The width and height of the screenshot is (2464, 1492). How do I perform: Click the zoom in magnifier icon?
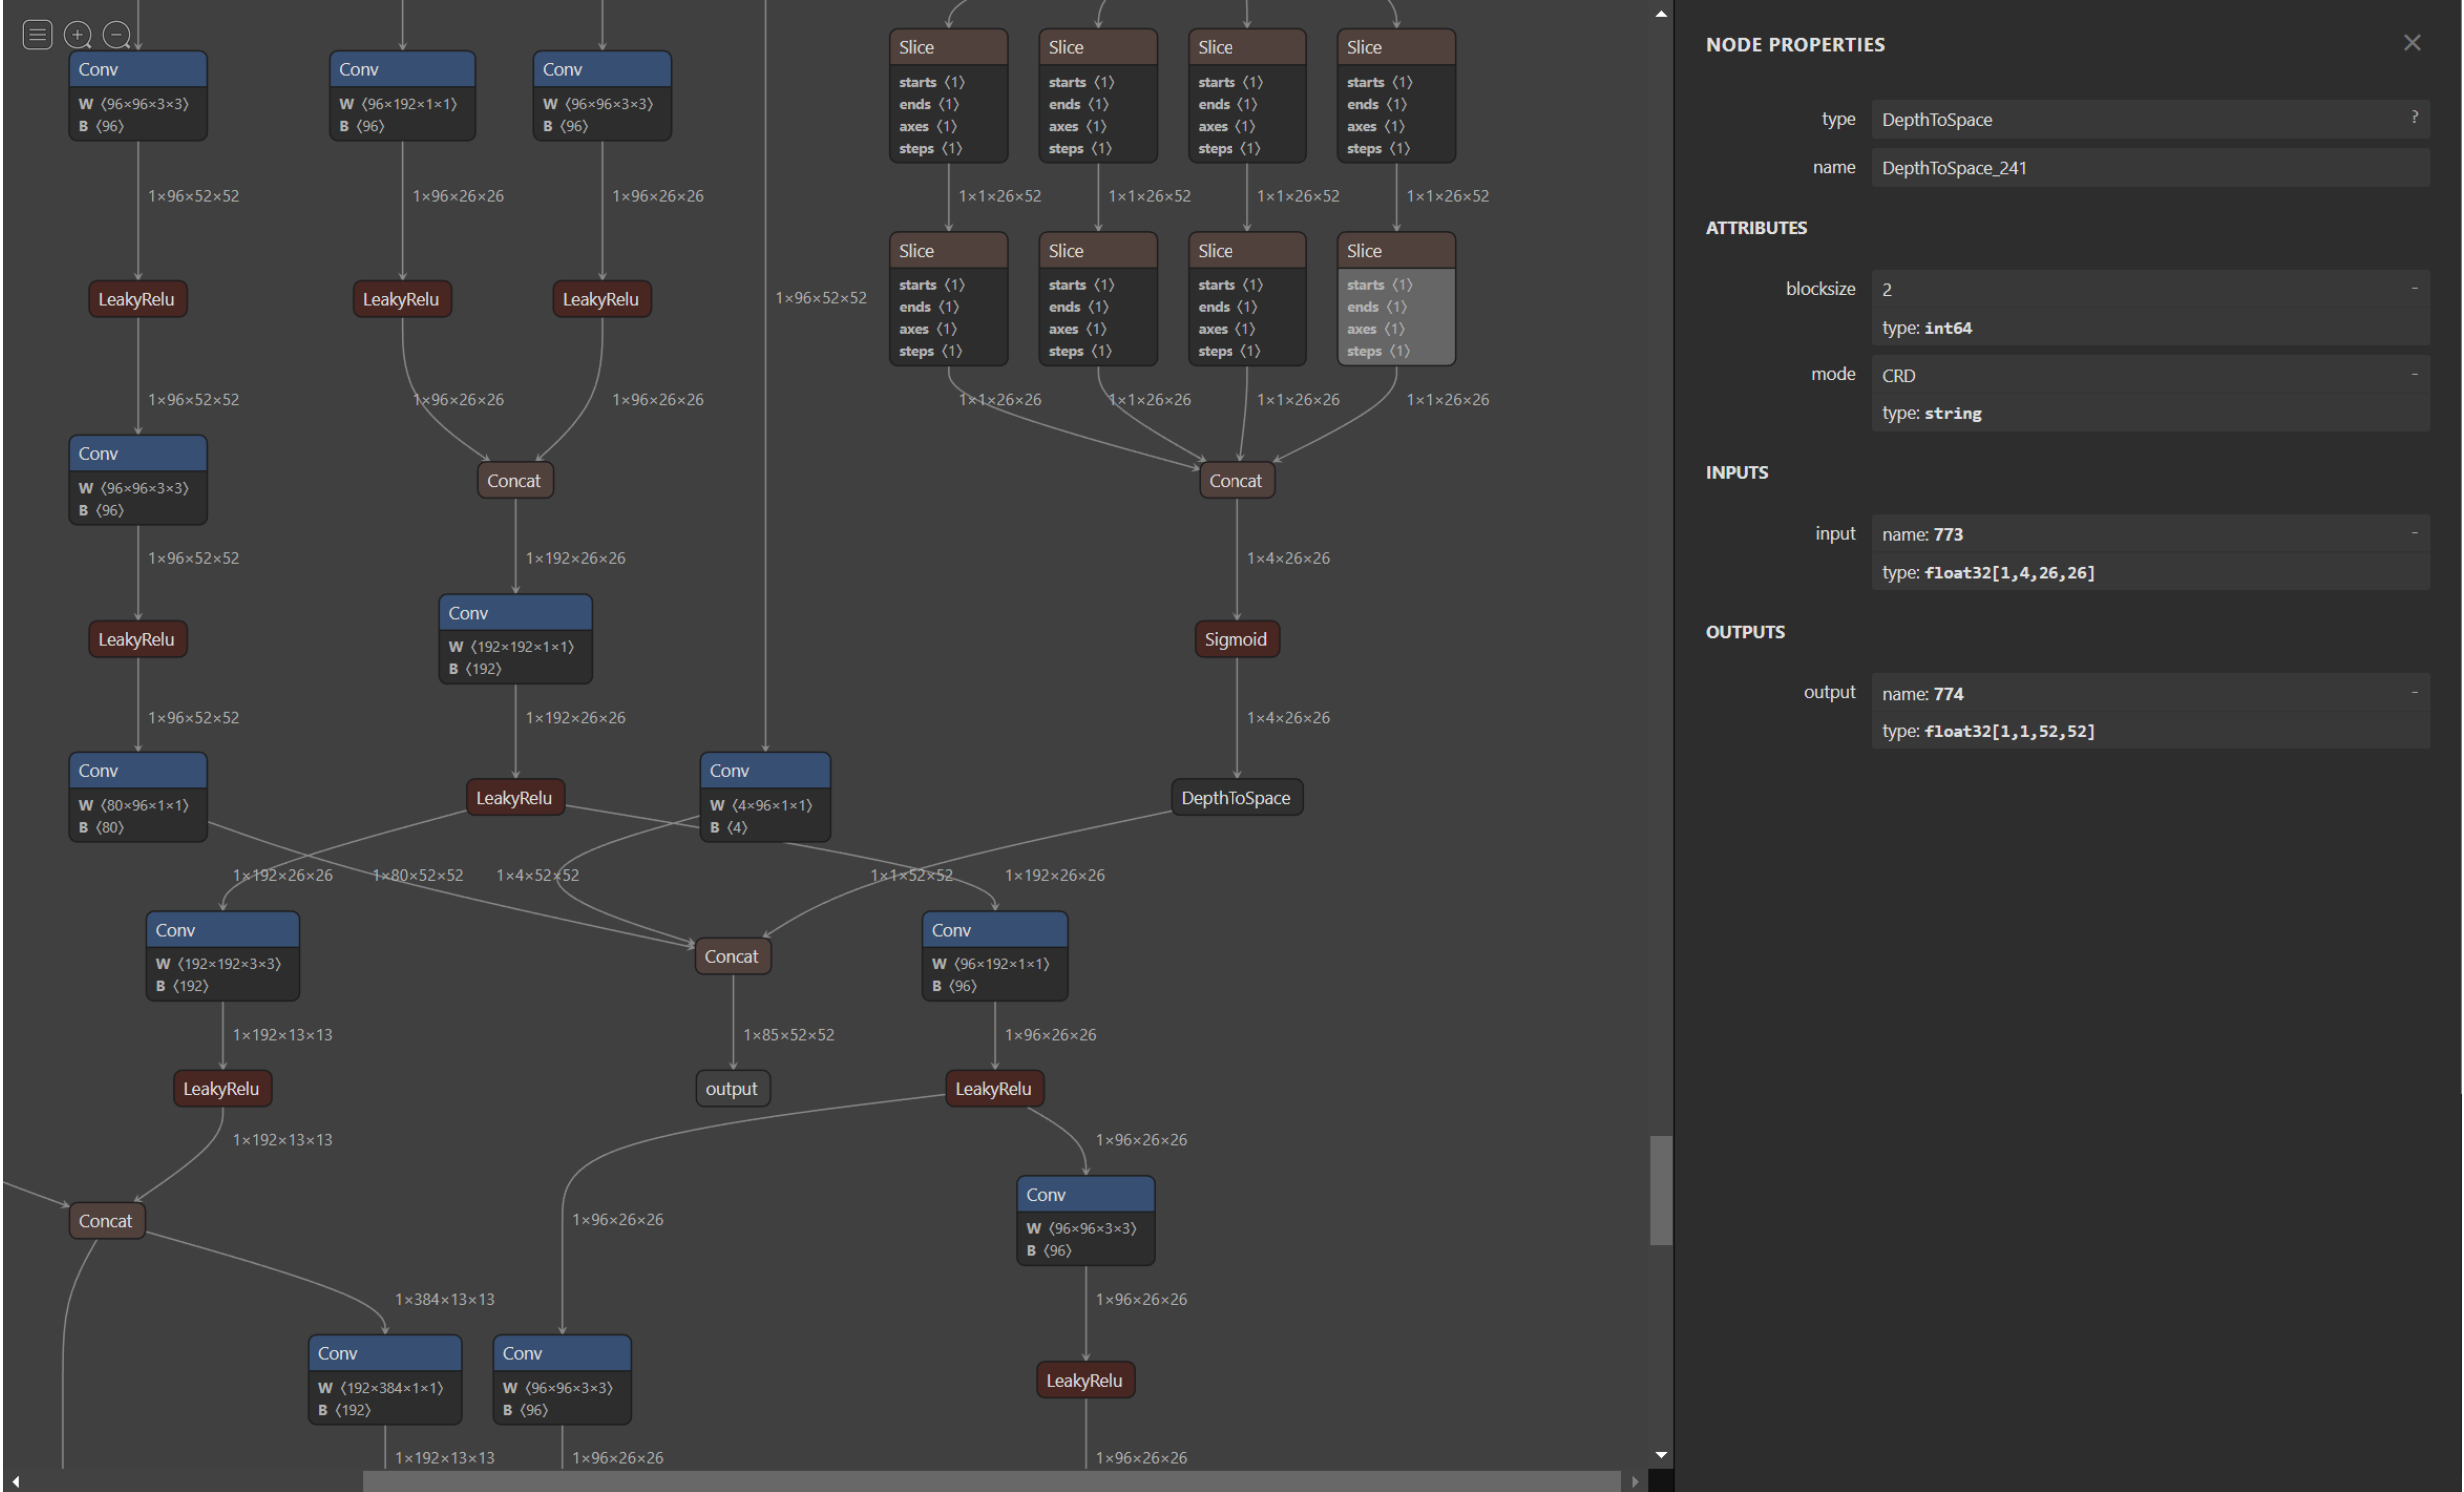tap(77, 36)
